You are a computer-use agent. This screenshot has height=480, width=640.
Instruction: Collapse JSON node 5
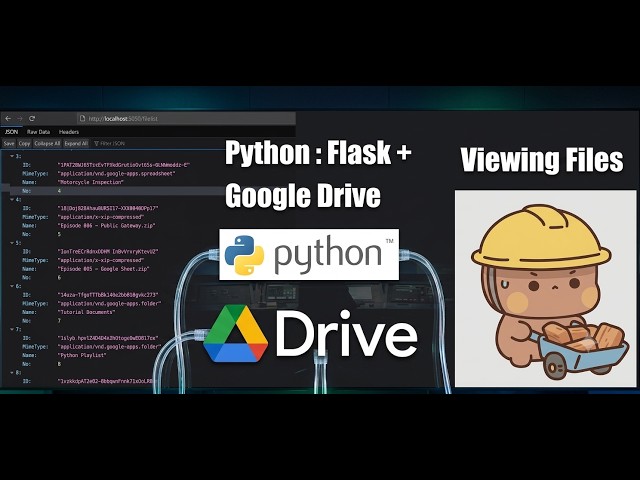point(12,243)
